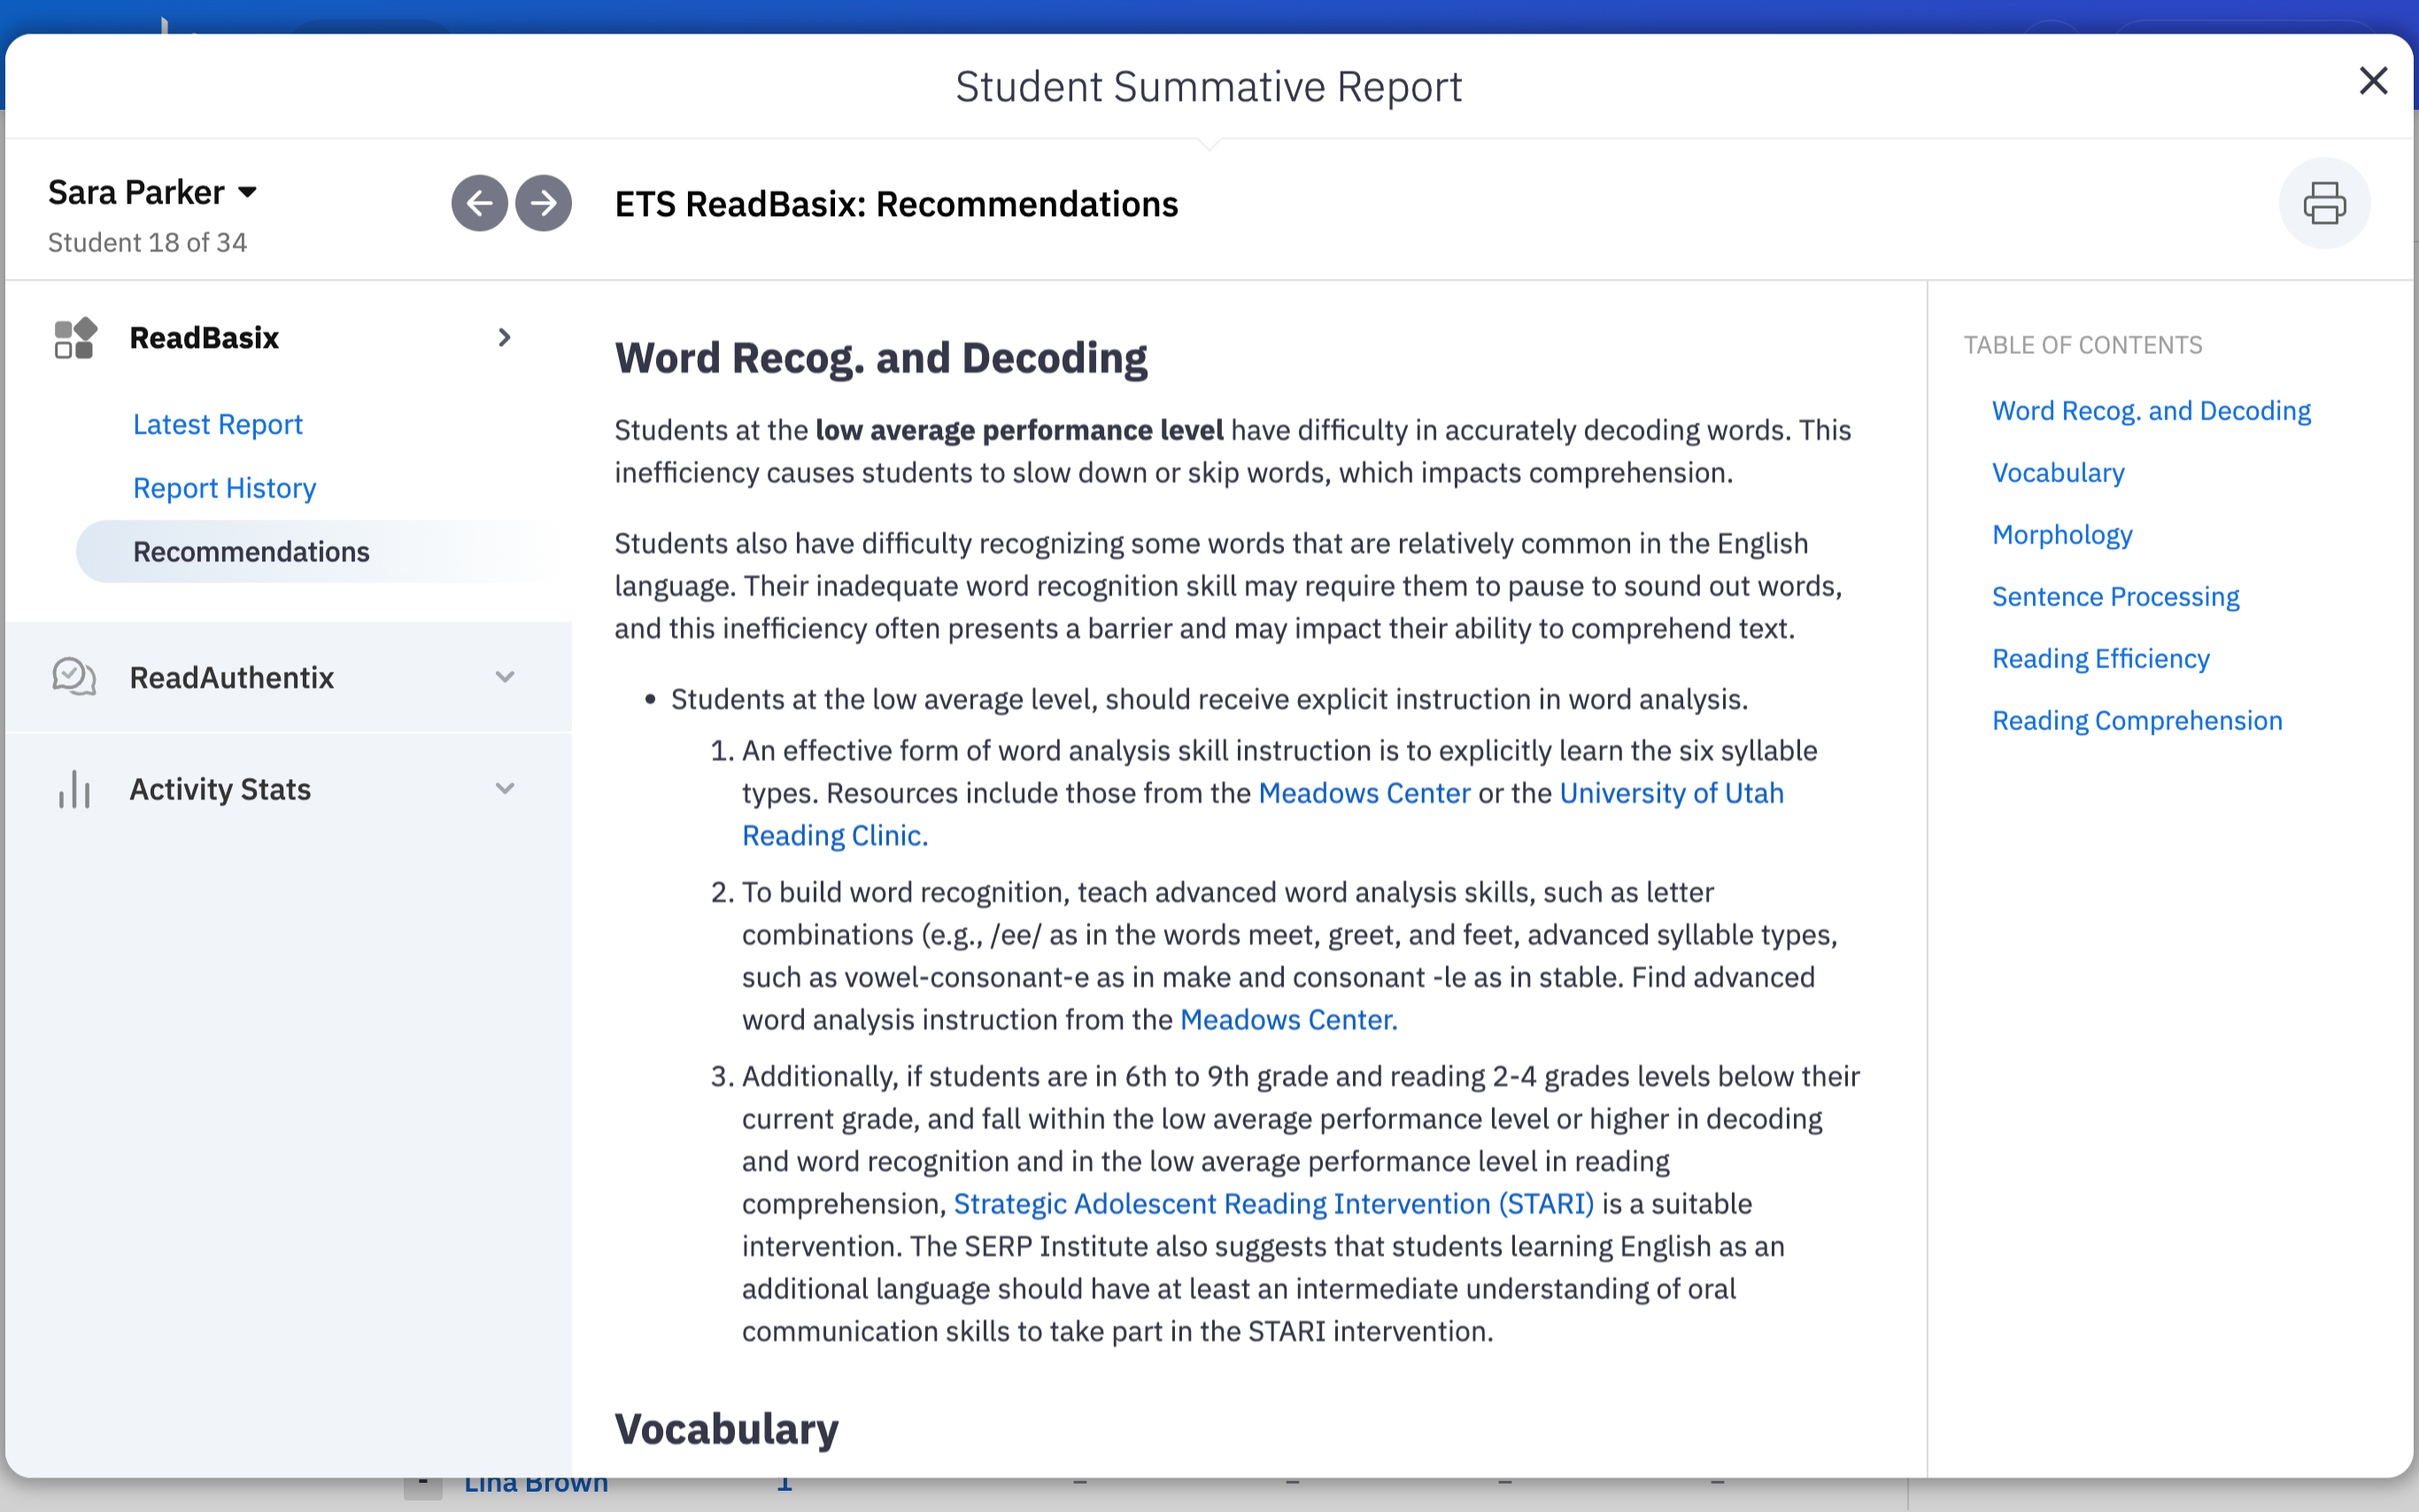The height and width of the screenshot is (1512, 2419).
Task: Jump to Sentence Processing in contents
Action: tap(2115, 597)
